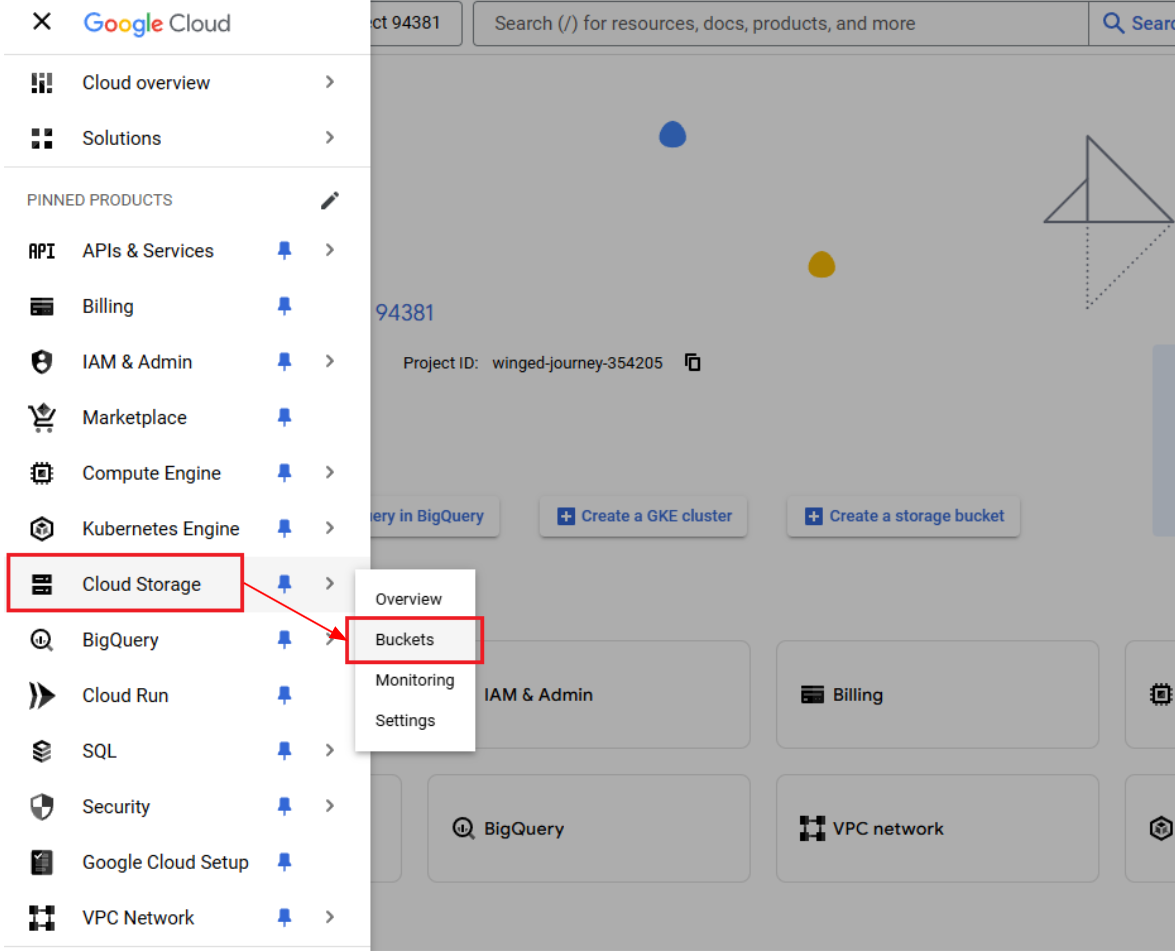Image resolution: width=1175 pixels, height=951 pixels.
Task: Click project ID text winged-journey-354205
Action: pos(577,363)
